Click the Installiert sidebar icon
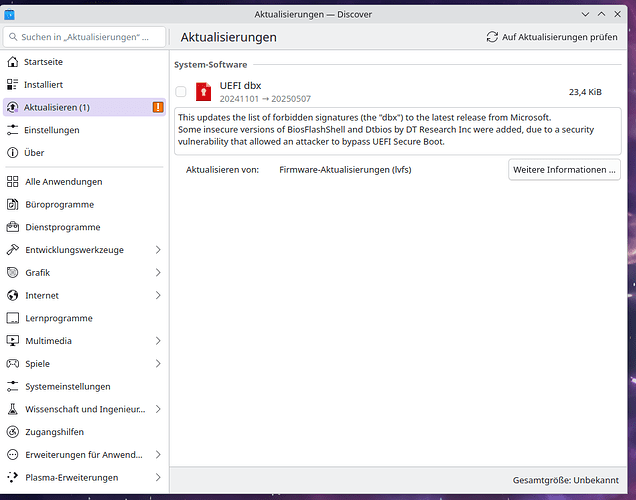 13,85
